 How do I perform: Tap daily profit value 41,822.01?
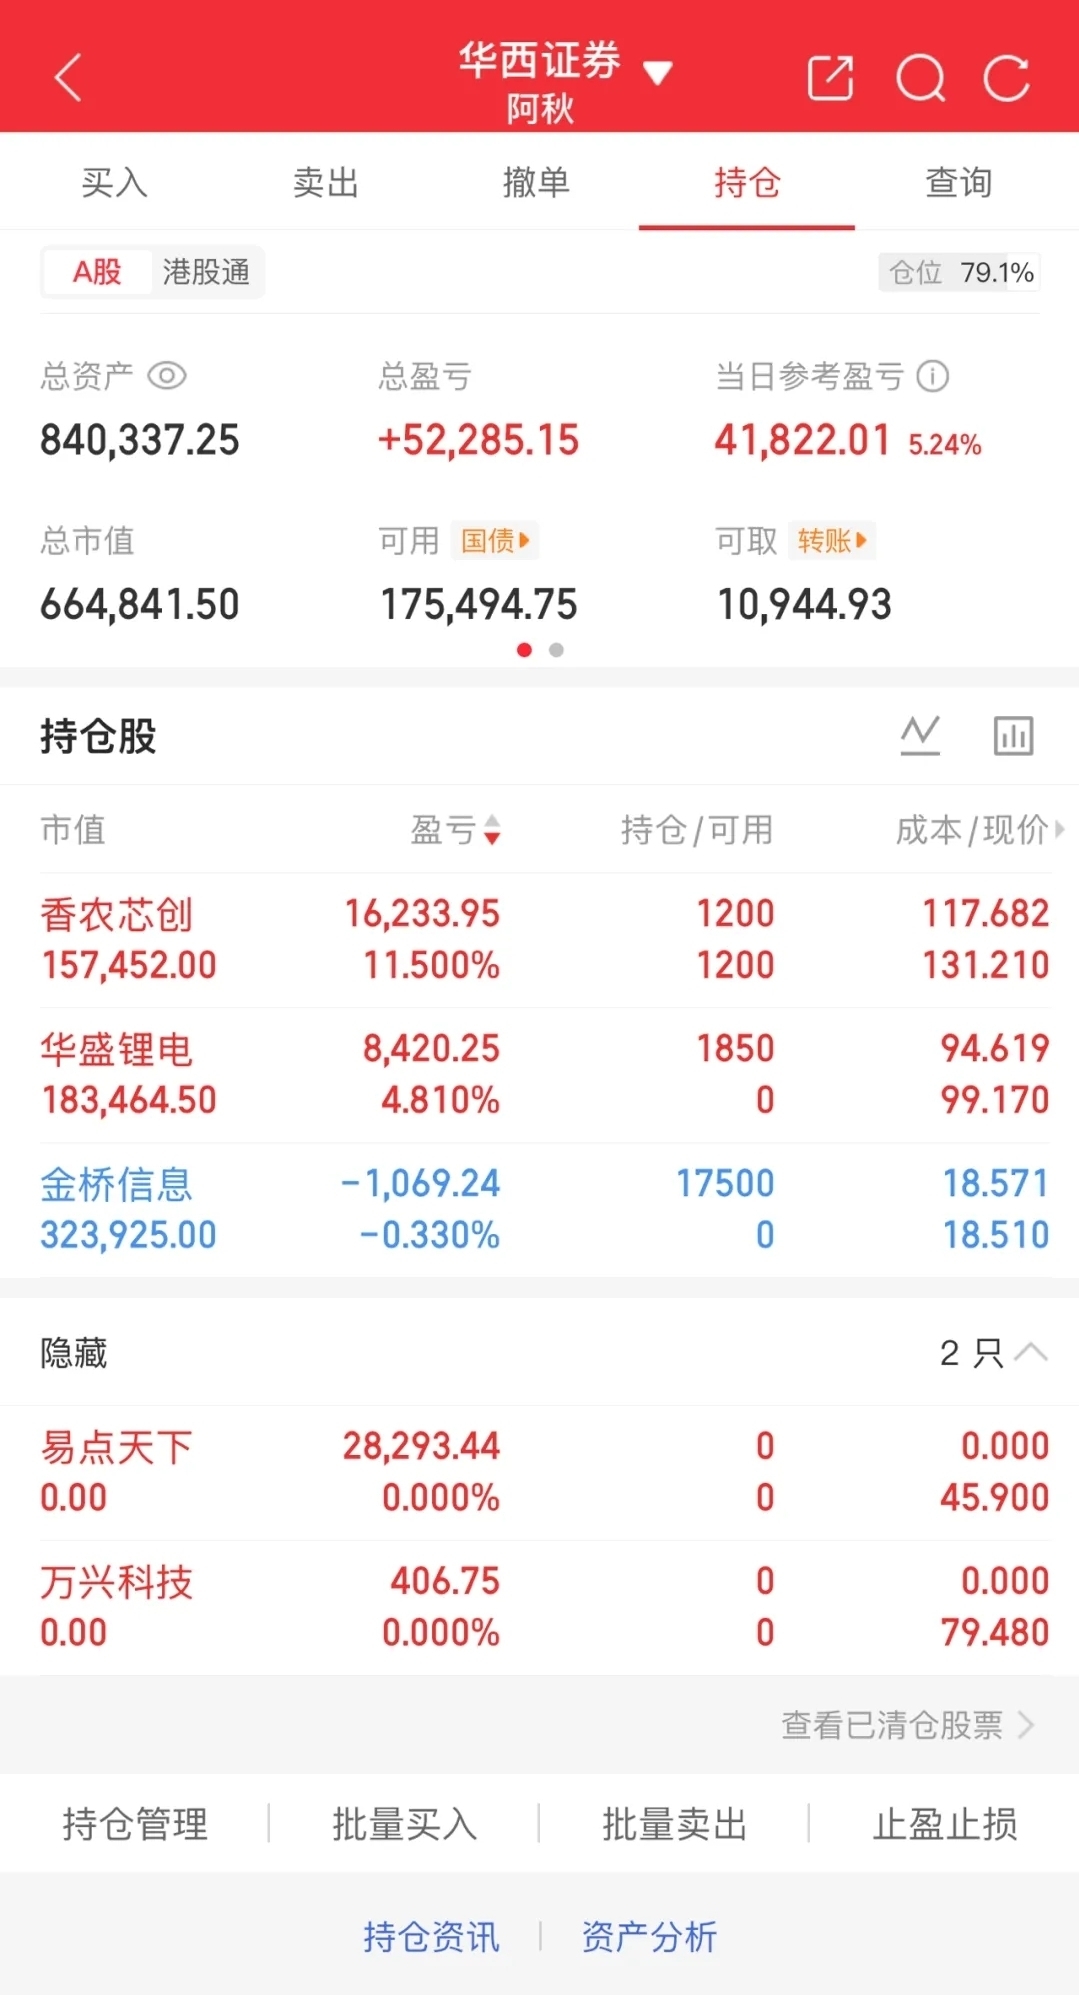pos(802,440)
